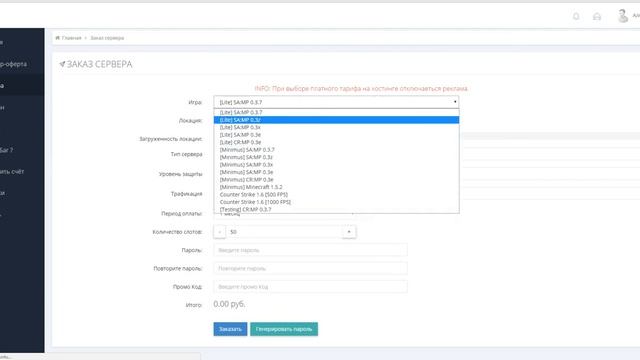Focus the Пароль input field

pos(310,250)
